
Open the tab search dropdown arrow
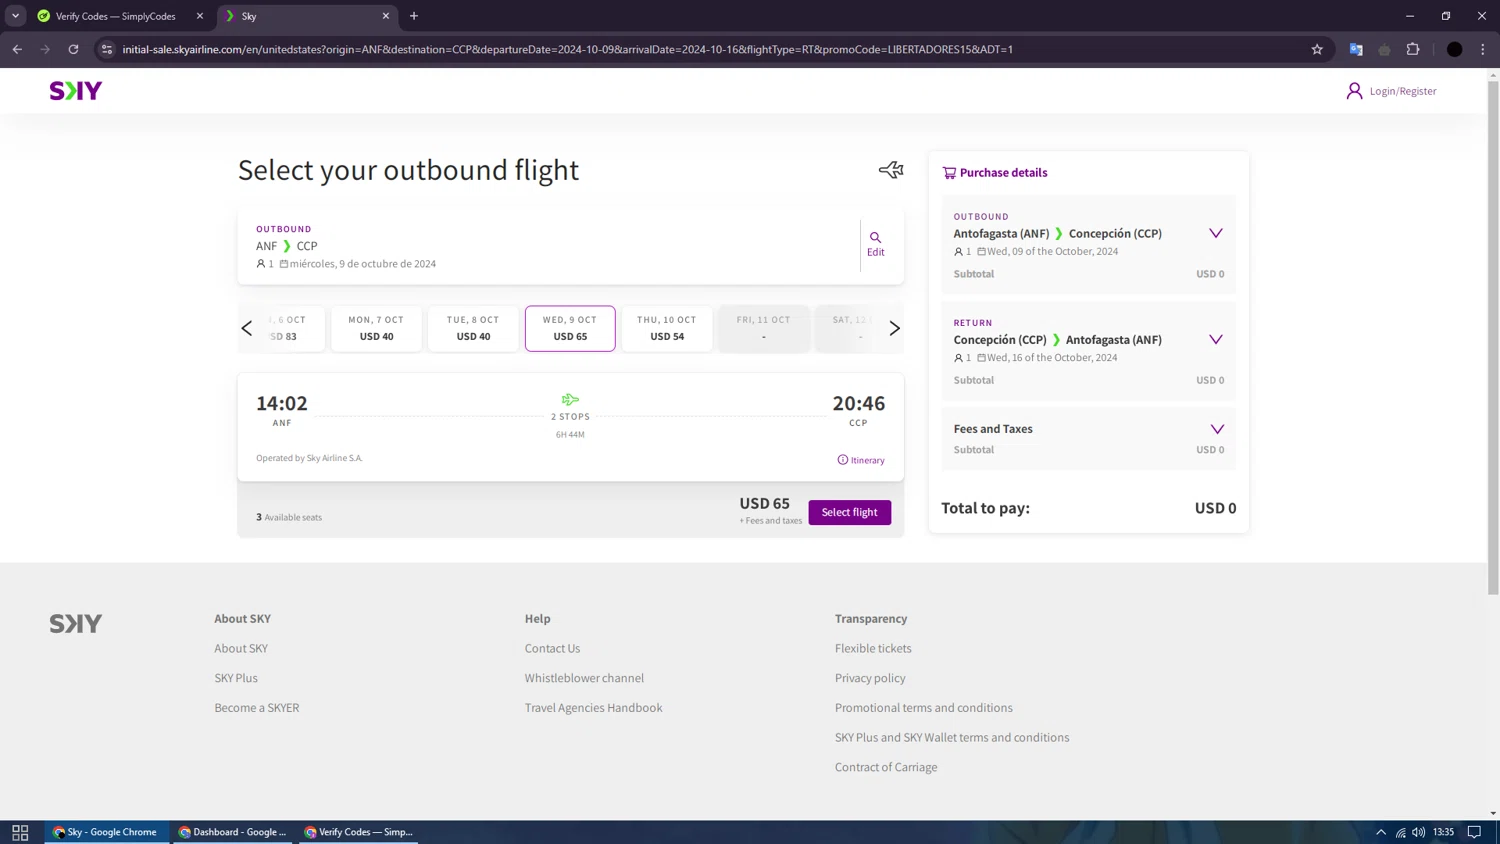pyautogui.click(x=15, y=16)
